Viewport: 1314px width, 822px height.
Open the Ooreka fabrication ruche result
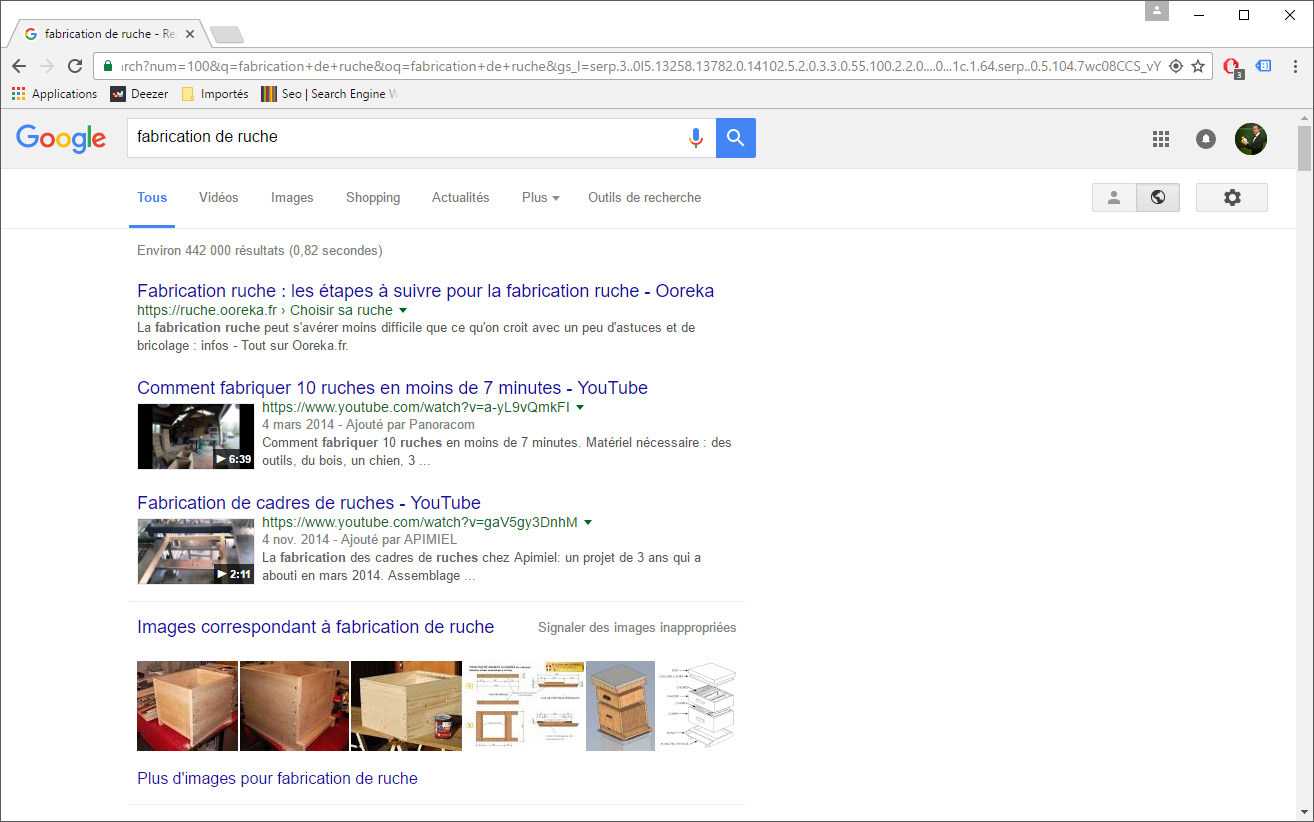pyautogui.click(x=426, y=291)
